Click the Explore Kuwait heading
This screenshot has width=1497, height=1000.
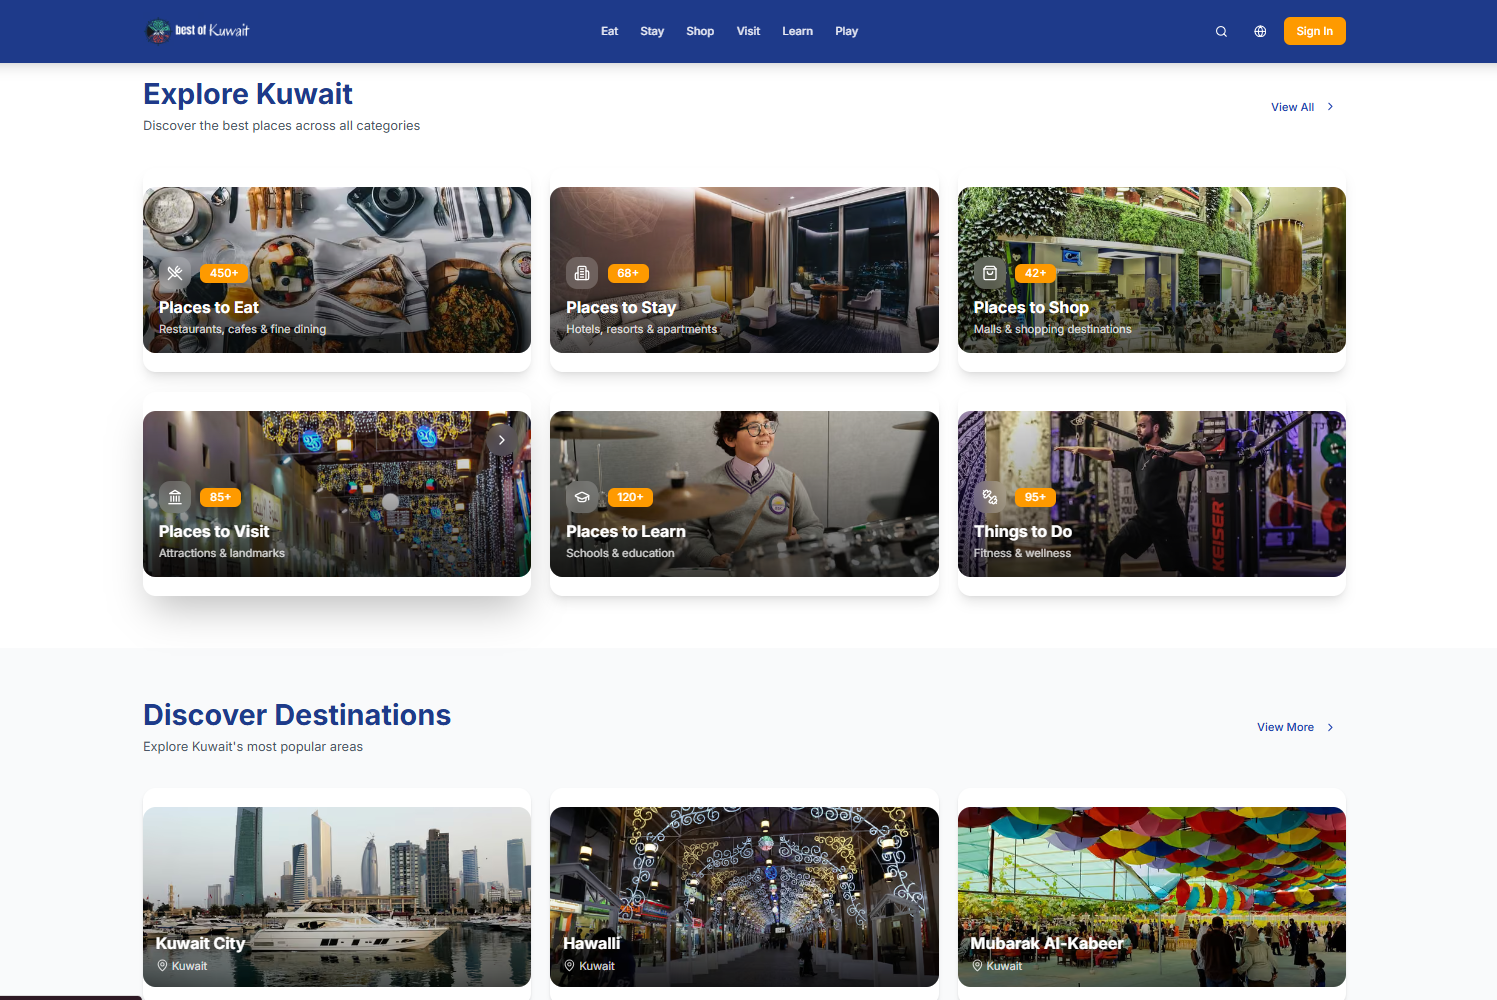[x=248, y=94]
